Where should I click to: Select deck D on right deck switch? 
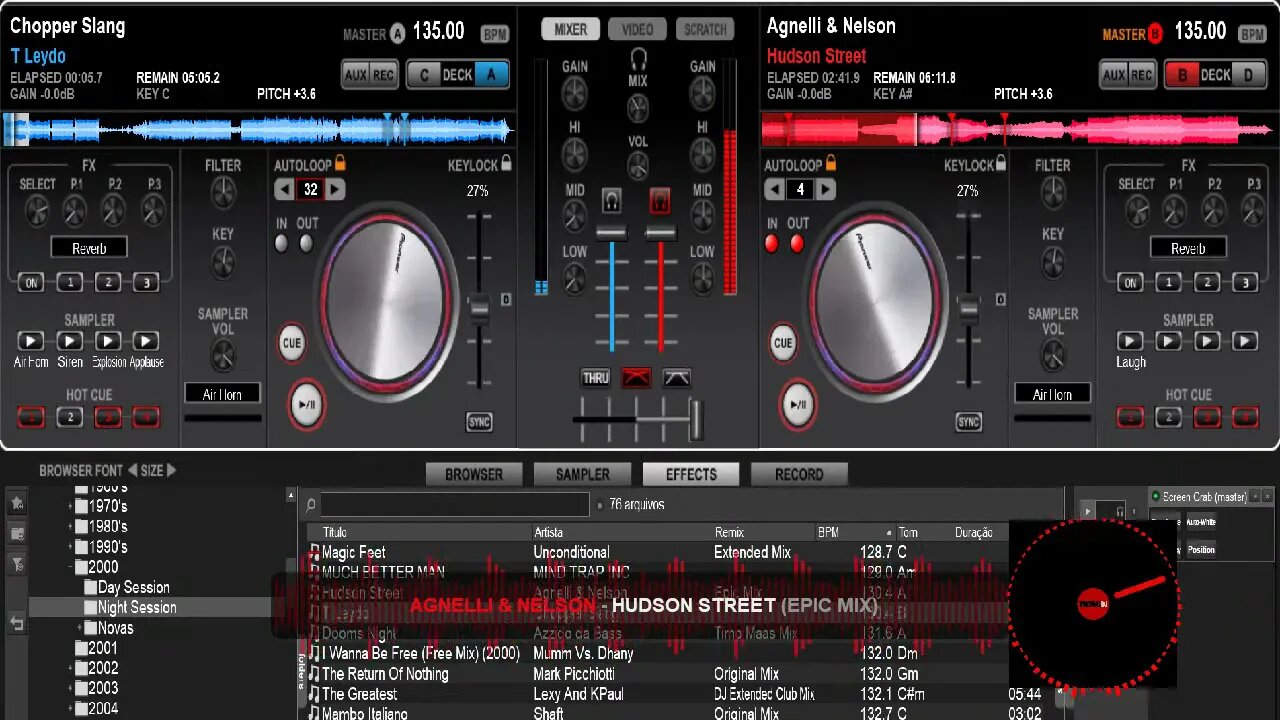click(1248, 74)
